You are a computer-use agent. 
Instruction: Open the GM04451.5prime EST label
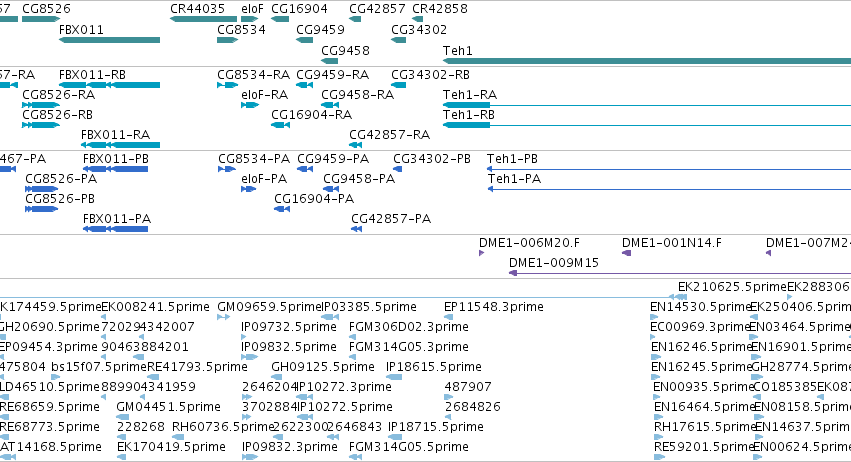coord(169,407)
